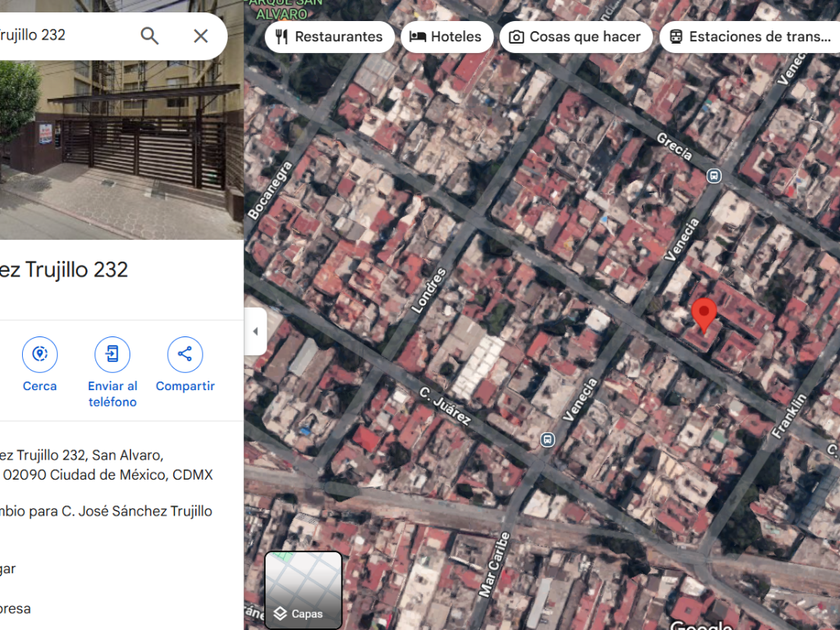Choose the Cosas que hacer chip

point(575,37)
